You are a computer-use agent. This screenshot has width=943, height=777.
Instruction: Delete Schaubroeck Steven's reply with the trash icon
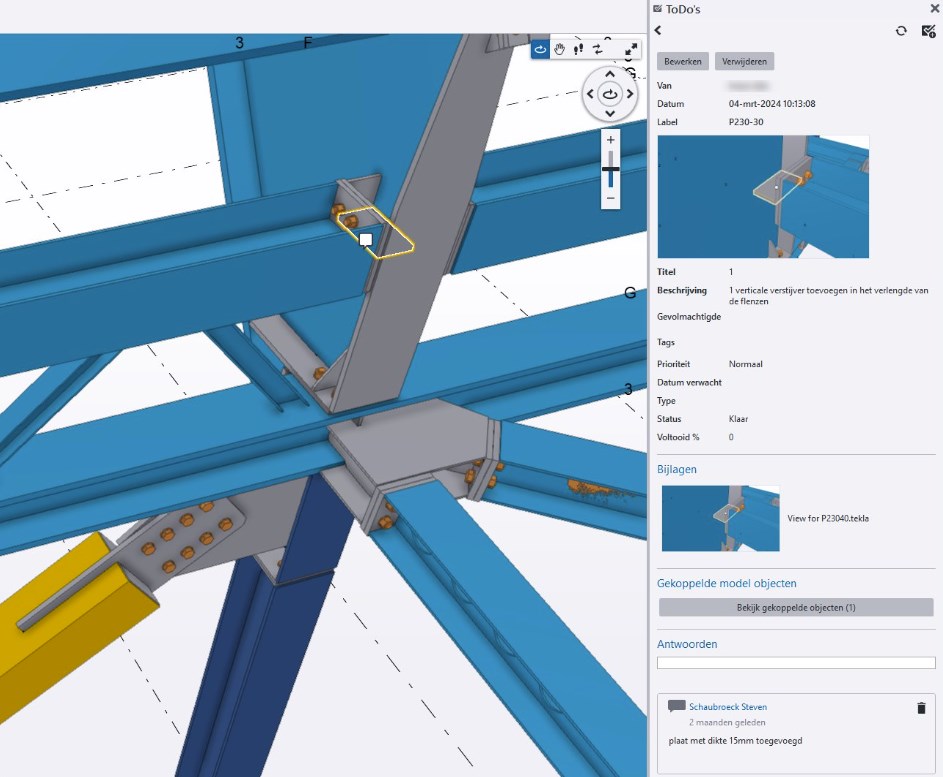coord(921,708)
